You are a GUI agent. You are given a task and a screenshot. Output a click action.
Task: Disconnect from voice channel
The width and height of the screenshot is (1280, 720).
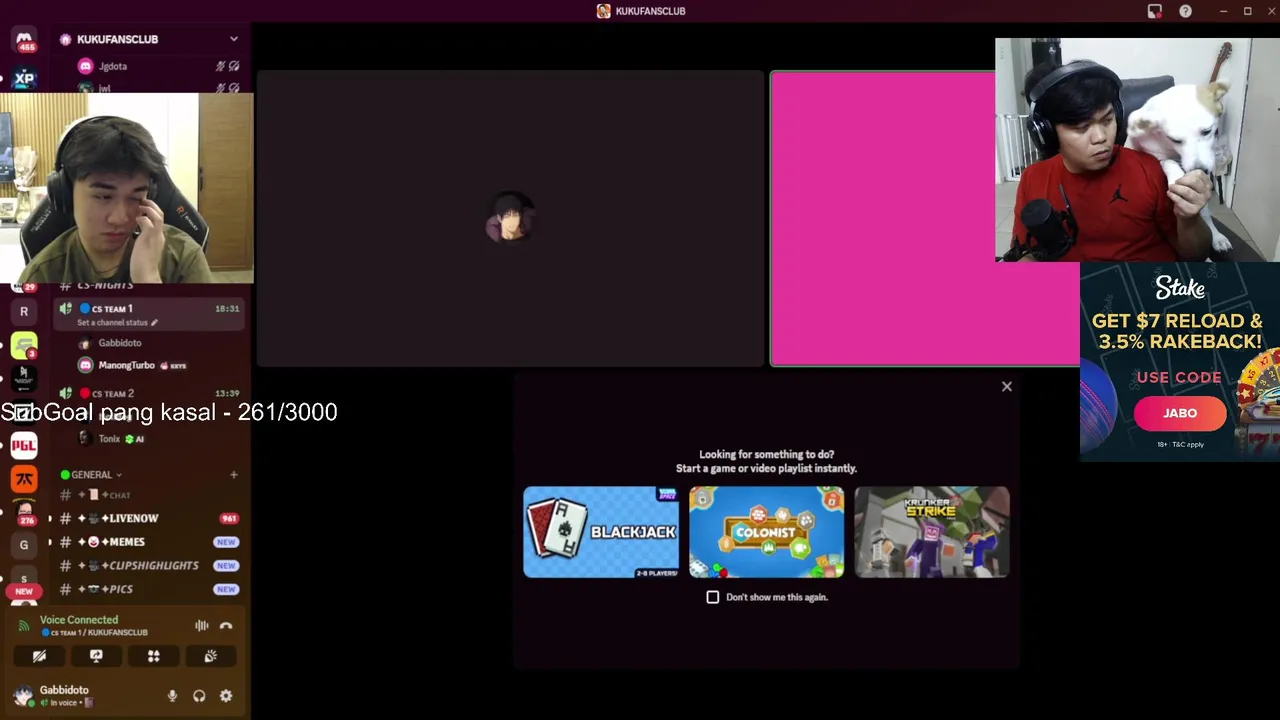coord(226,626)
